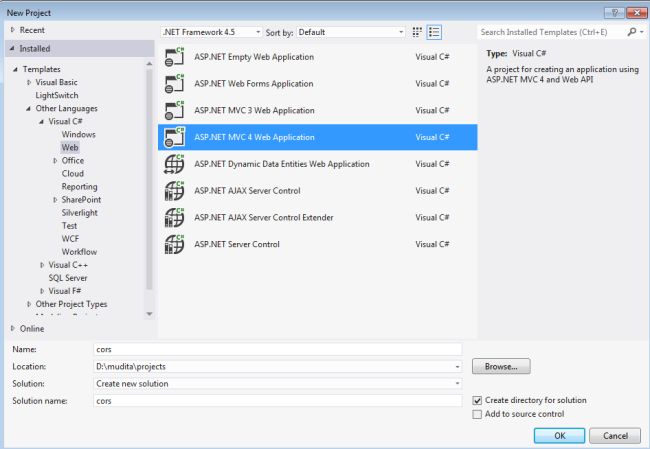Viewport: 650px width, 449px height.
Task: Open the Sort by Default dropdown
Action: (351, 32)
